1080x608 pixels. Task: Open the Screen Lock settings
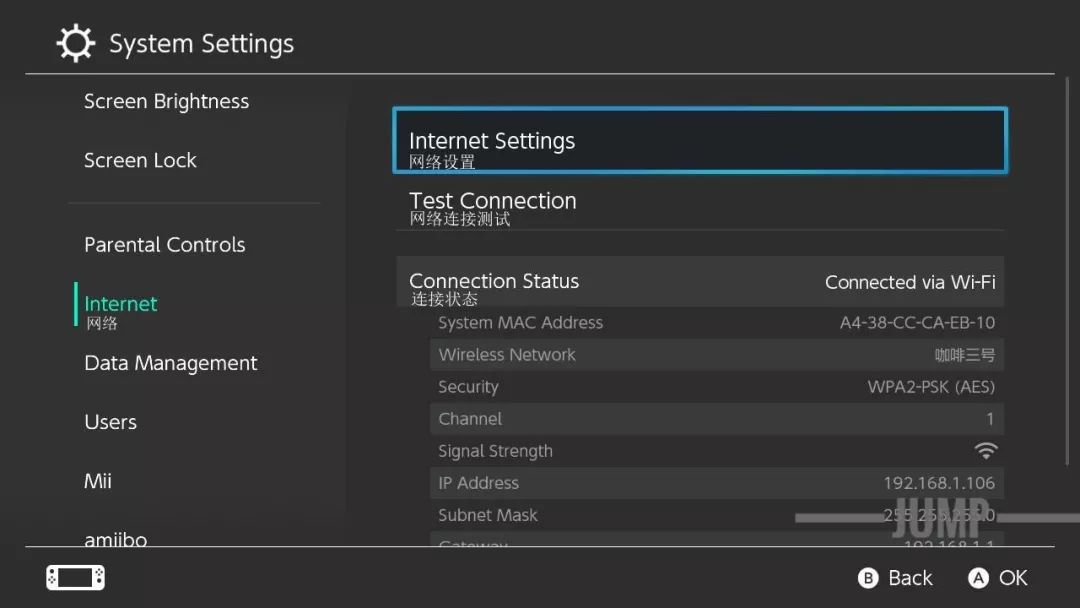click(x=141, y=161)
